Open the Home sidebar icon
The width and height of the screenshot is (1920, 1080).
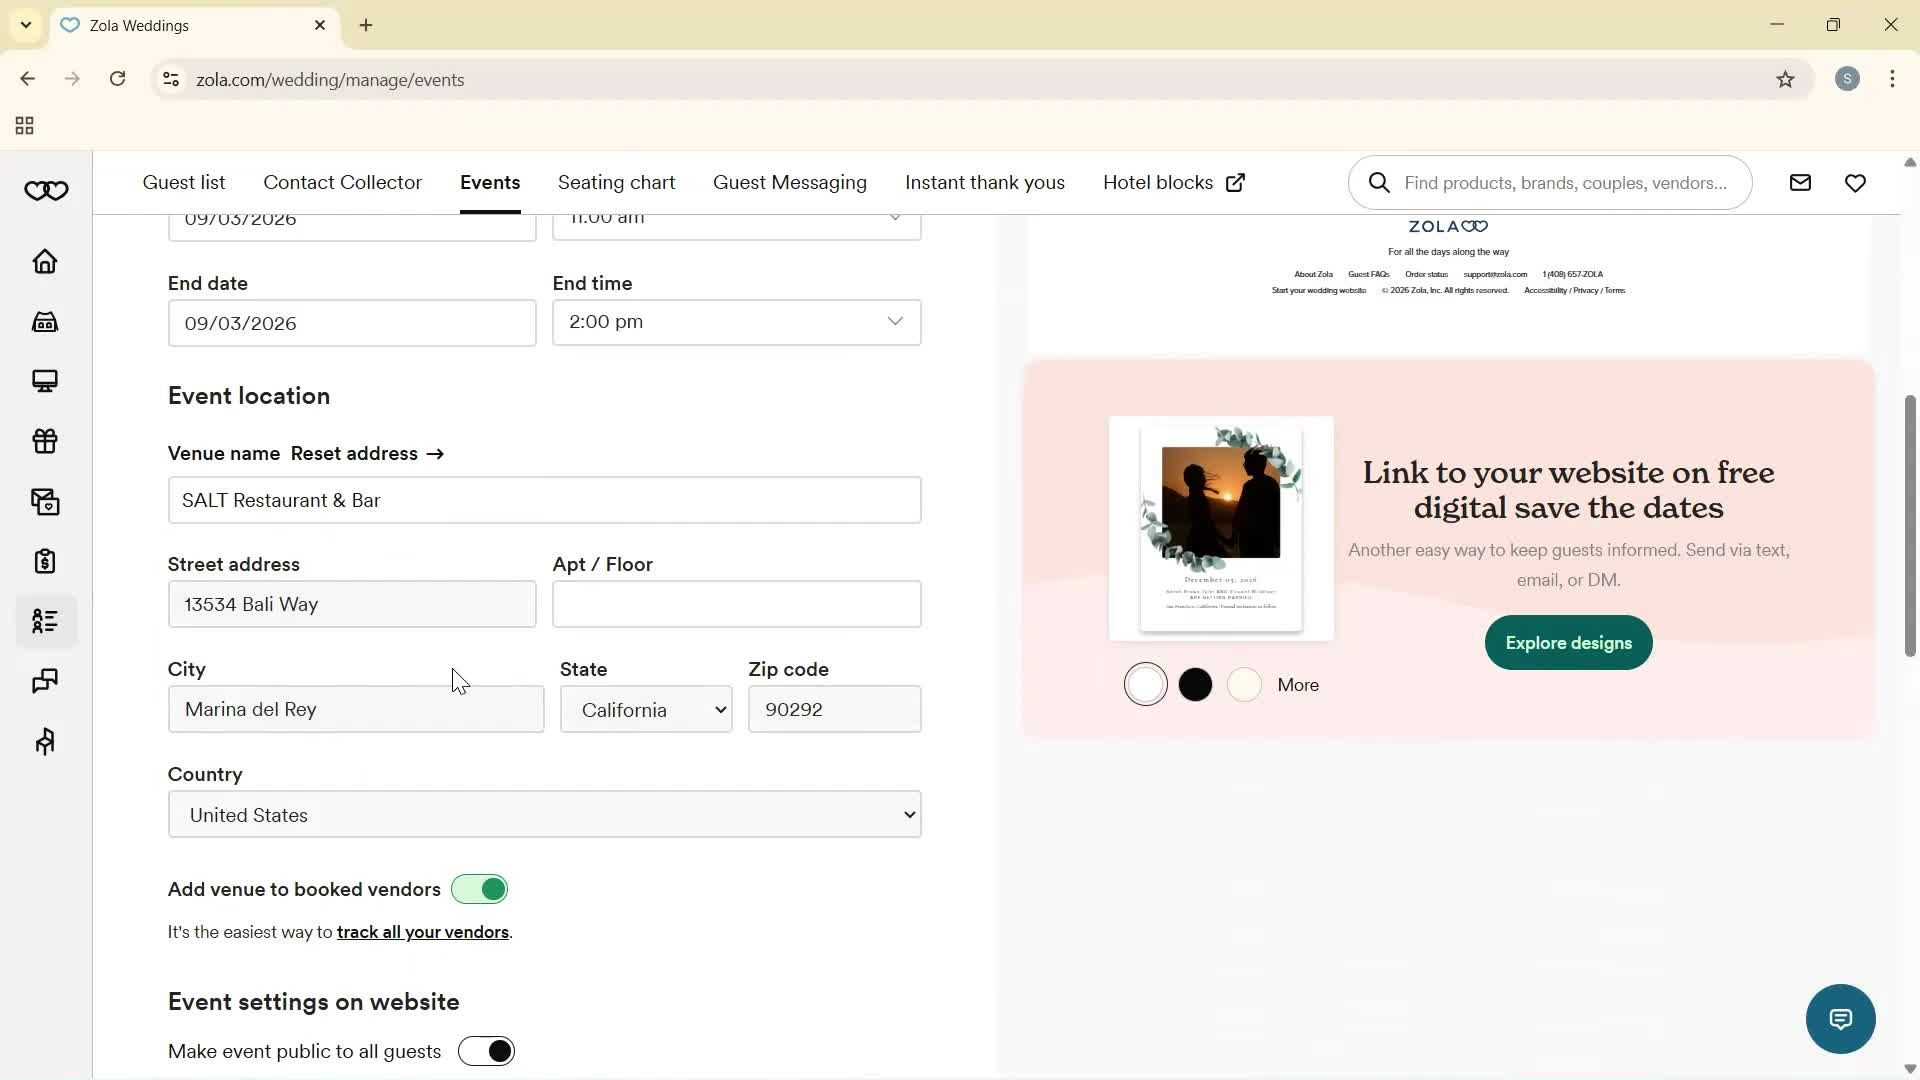44,261
